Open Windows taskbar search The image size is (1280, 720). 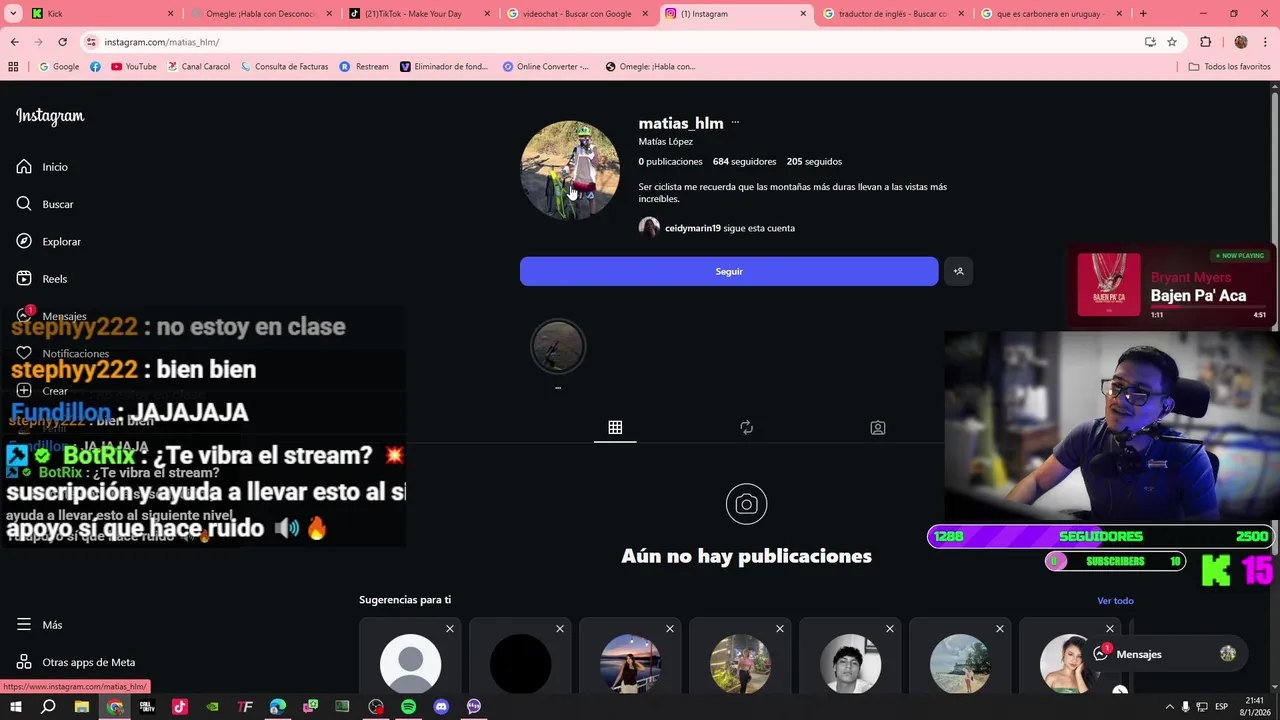pyautogui.click(x=48, y=707)
